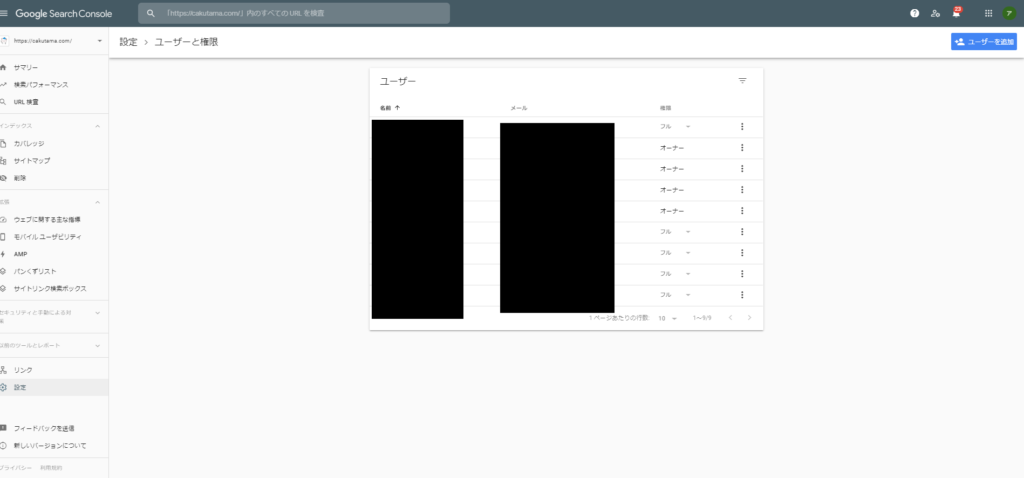This screenshot has height=478, width=1024.
Task: Open more options for last user row
Action: tap(743, 295)
